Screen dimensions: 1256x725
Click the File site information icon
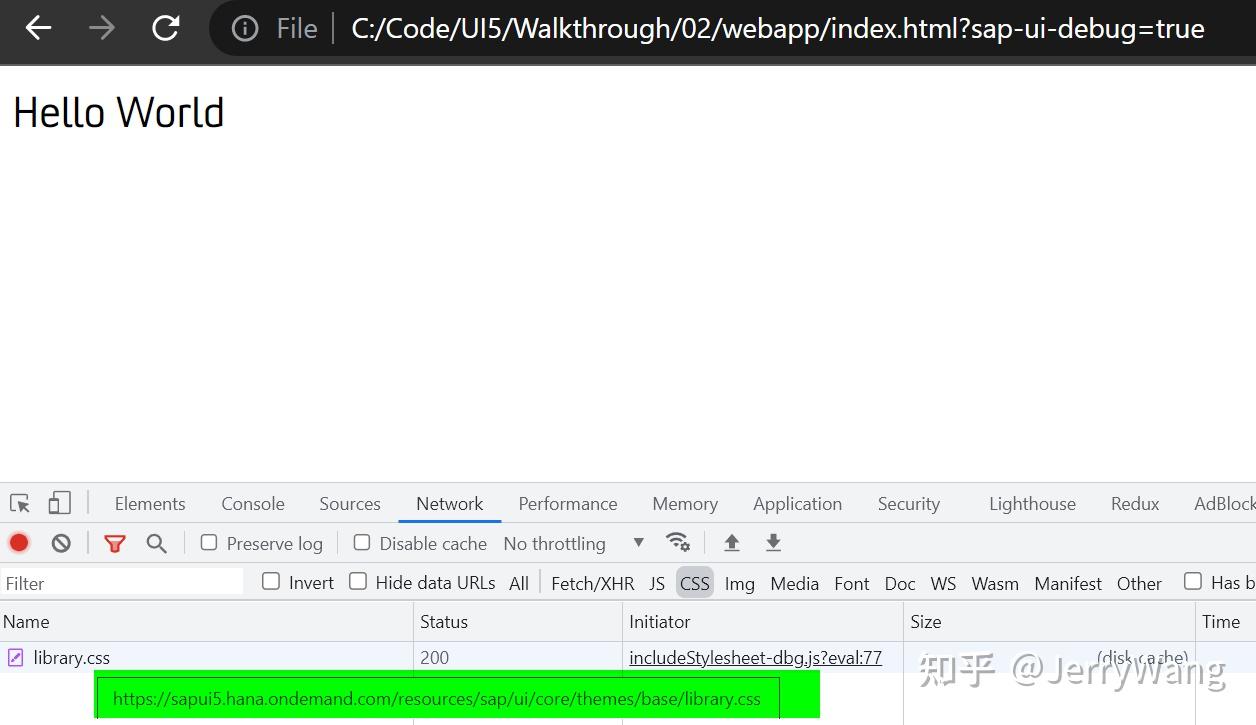point(245,28)
